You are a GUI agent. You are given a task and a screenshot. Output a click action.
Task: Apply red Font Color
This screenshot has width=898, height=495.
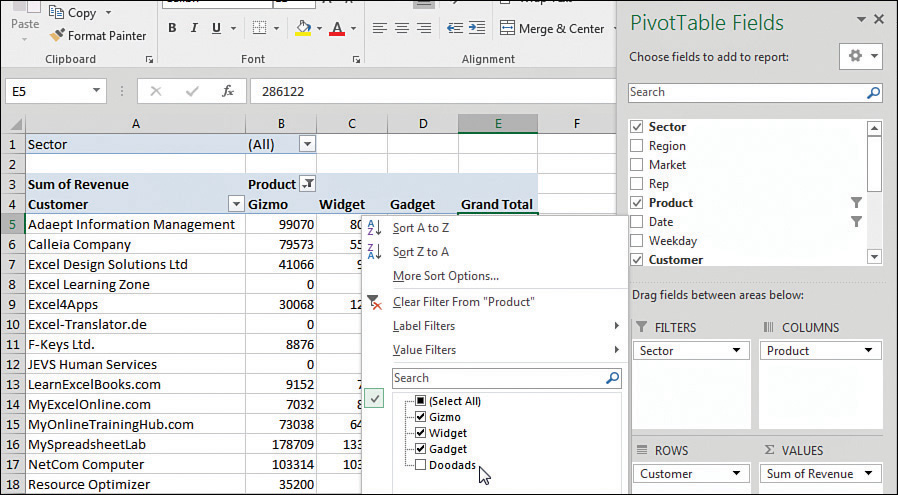tap(337, 28)
